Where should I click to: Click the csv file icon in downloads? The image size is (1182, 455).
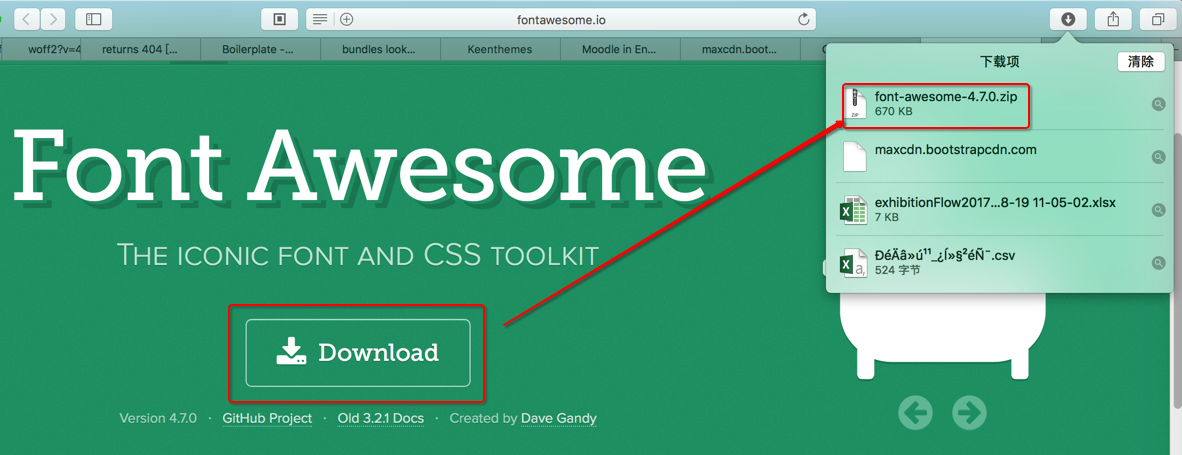[854, 263]
